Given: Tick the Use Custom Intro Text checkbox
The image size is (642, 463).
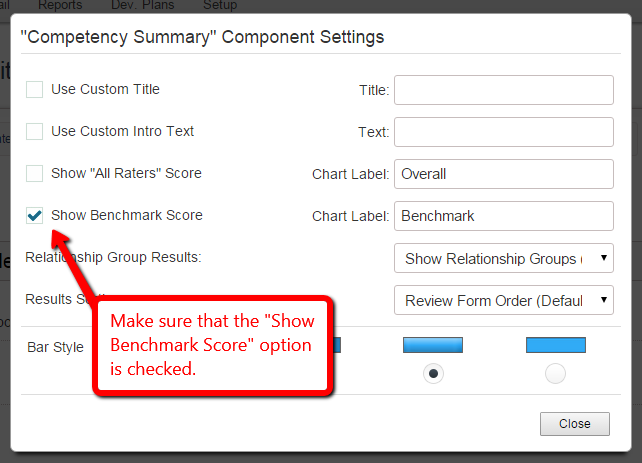Looking at the screenshot, I should pyautogui.click(x=34, y=131).
